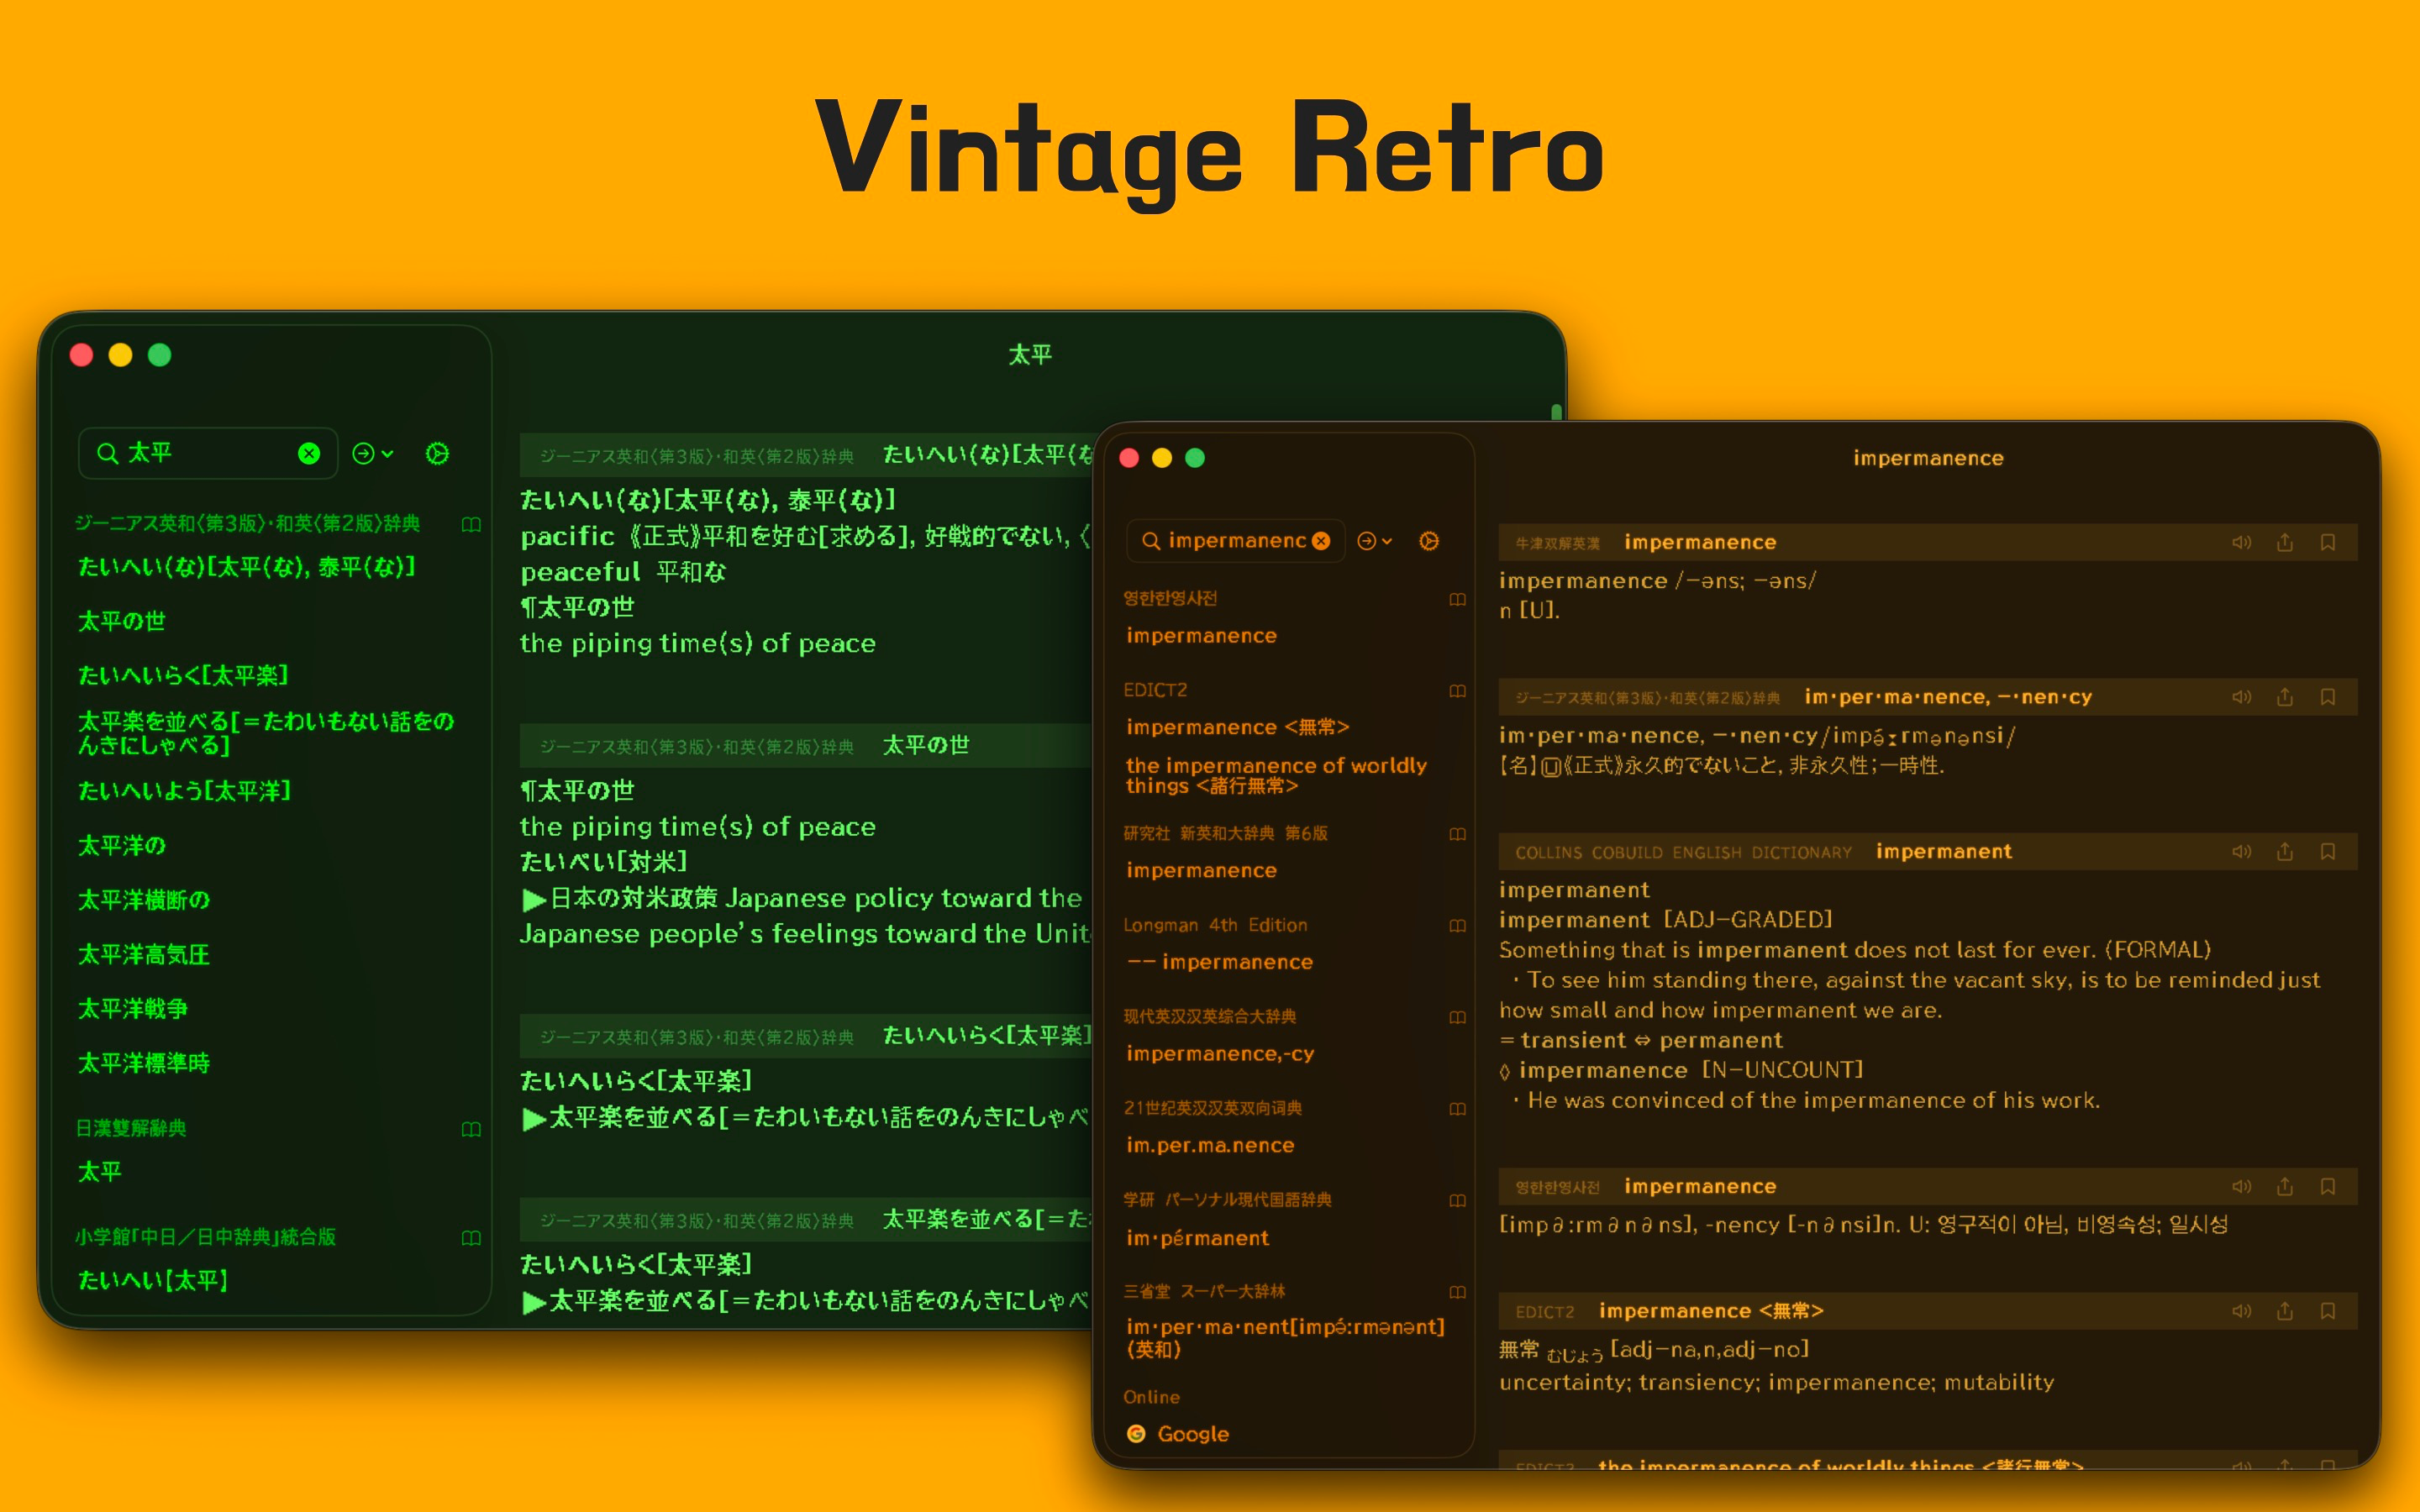Open book icon beside EDICT2 sidebar section
The width and height of the screenshot is (2420, 1512).
click(1457, 691)
